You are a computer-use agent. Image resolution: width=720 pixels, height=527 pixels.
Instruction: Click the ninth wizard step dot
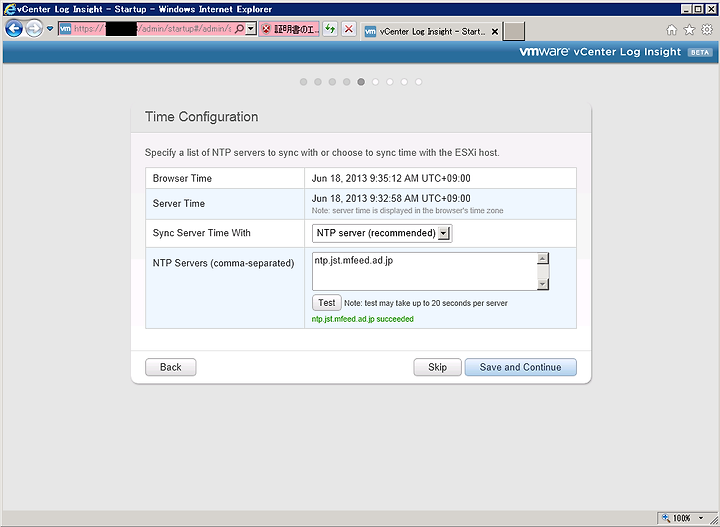click(x=419, y=82)
